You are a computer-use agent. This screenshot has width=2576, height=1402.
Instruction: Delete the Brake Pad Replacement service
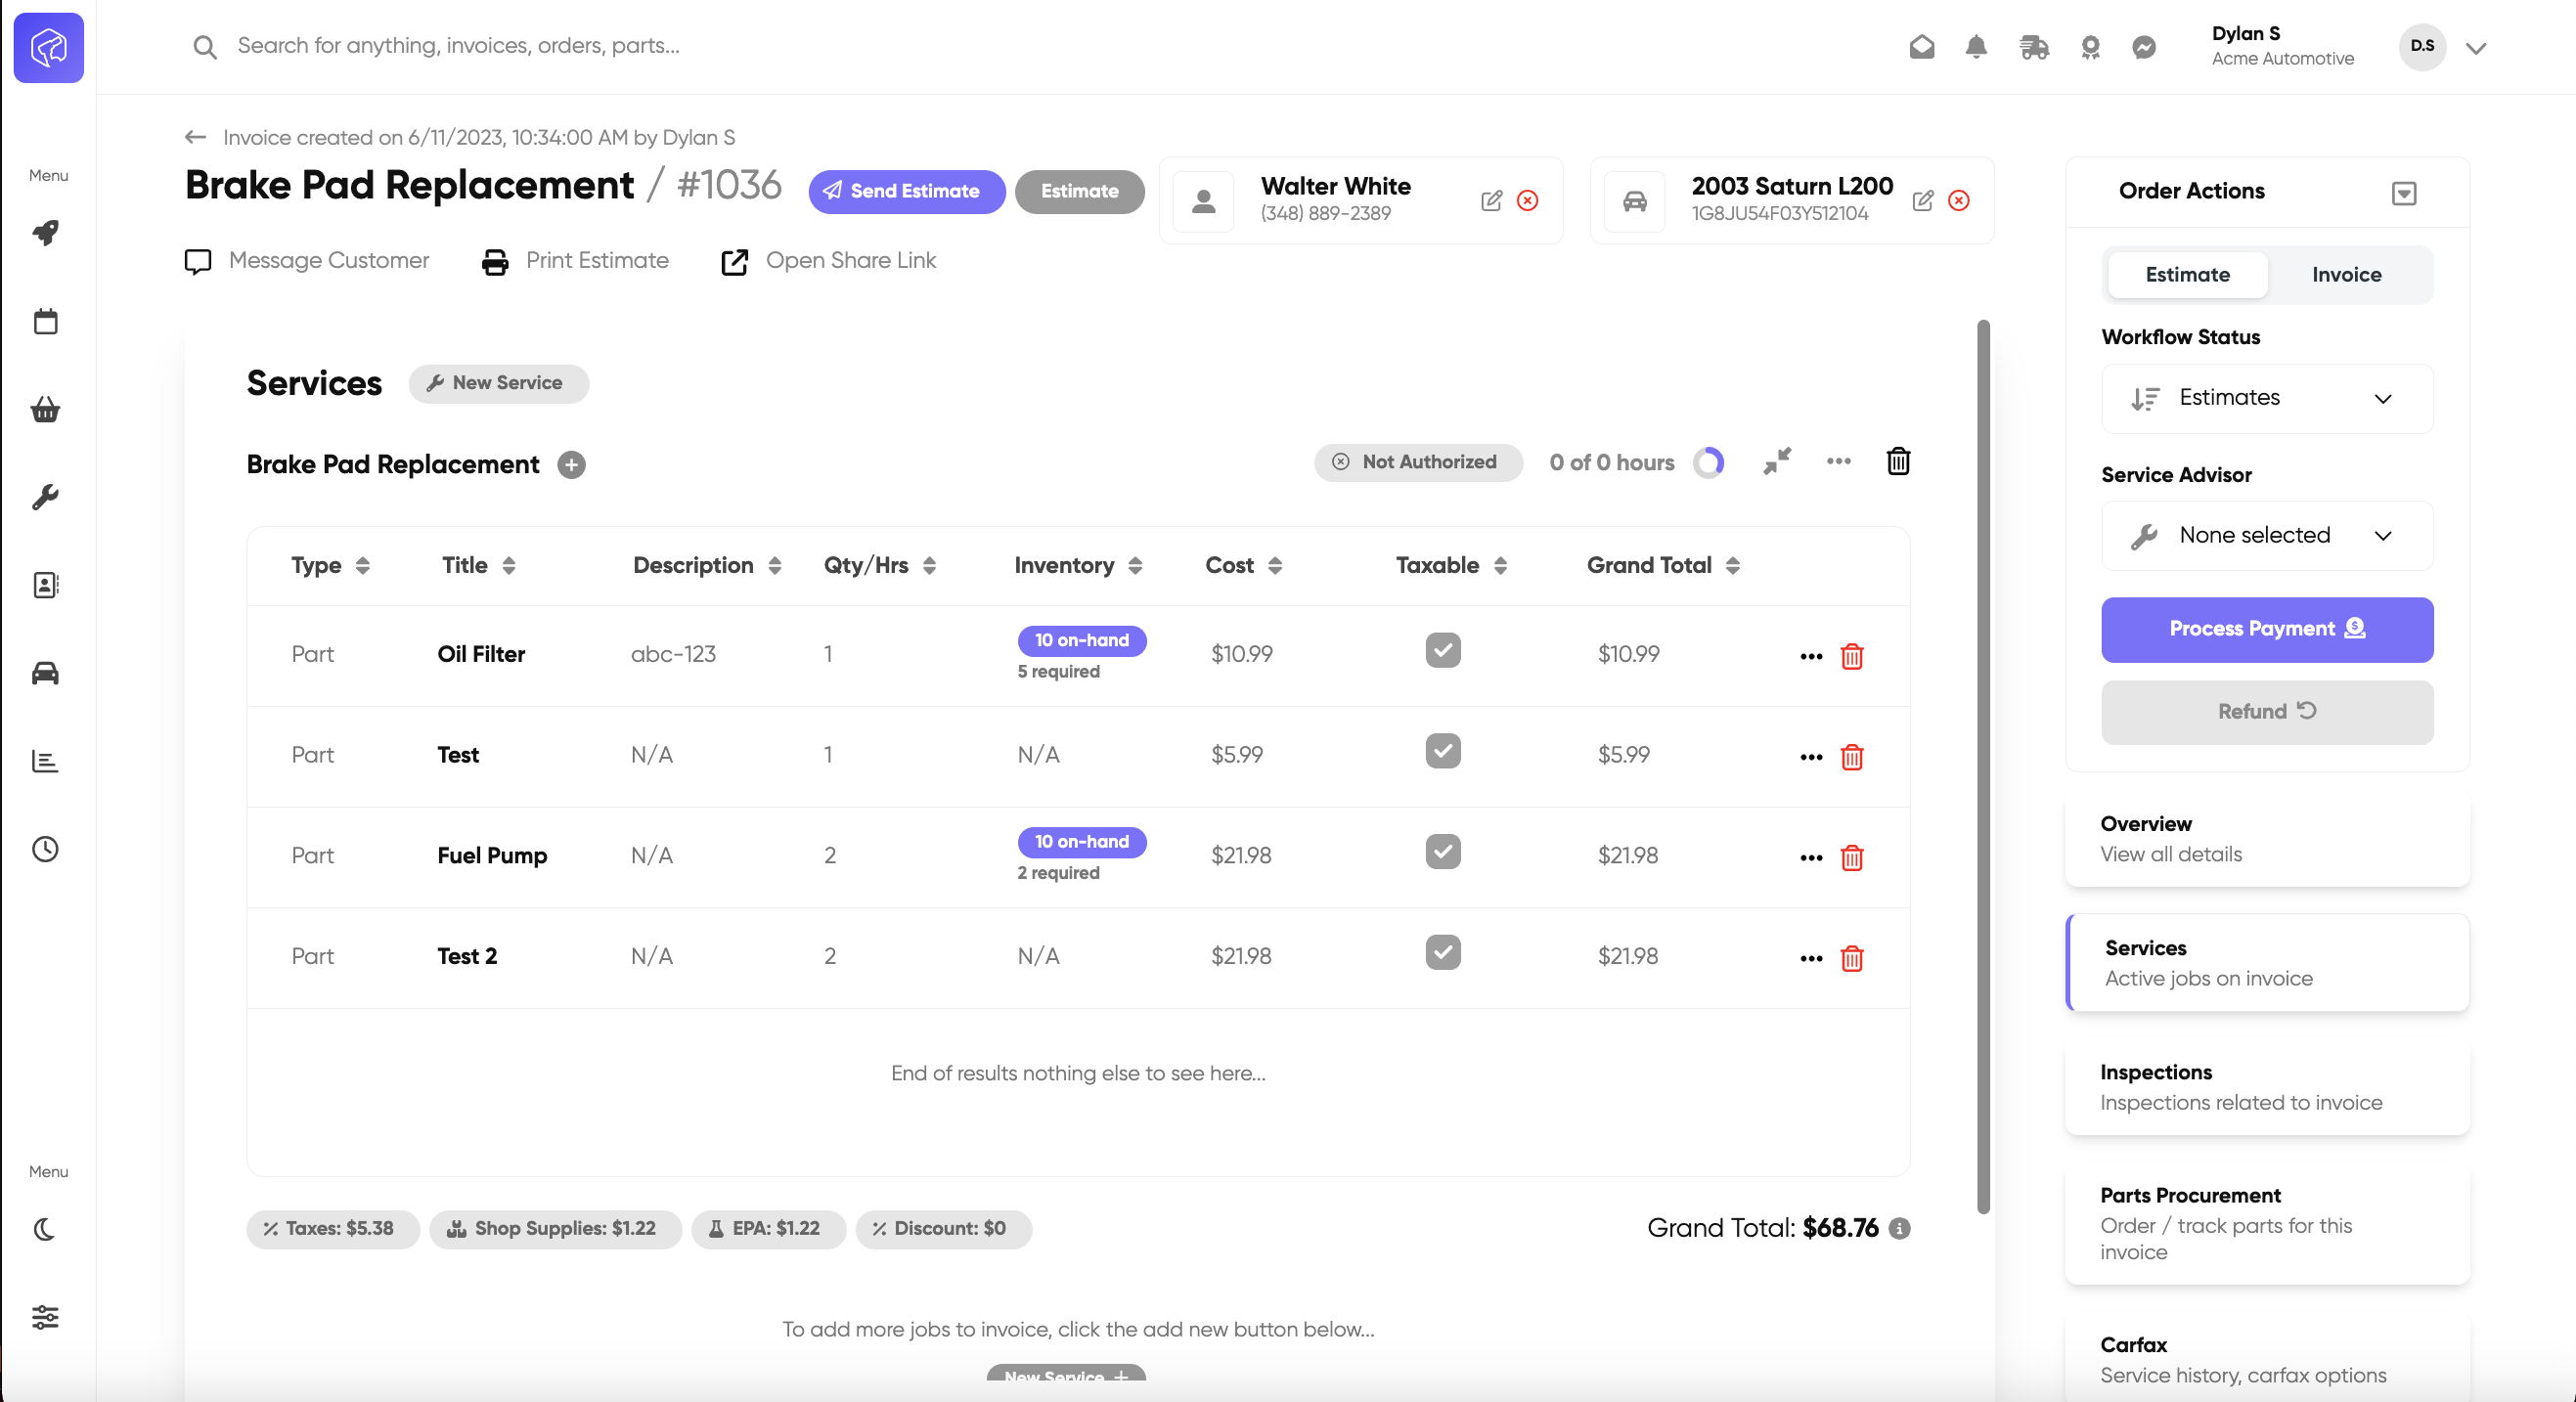click(1898, 462)
